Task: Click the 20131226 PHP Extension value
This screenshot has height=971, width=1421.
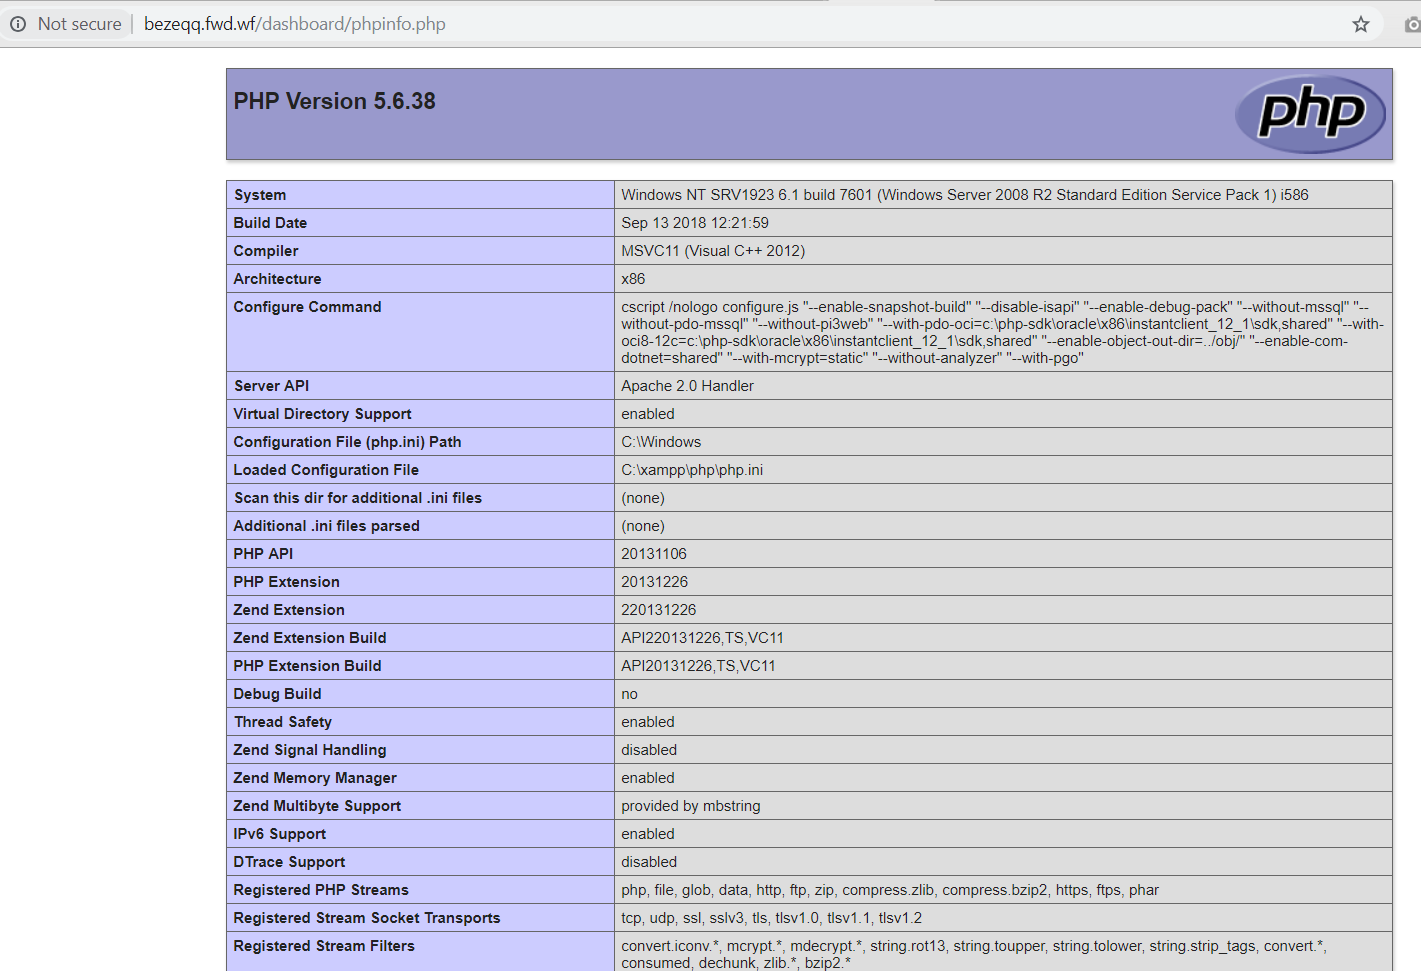Action: tap(655, 582)
